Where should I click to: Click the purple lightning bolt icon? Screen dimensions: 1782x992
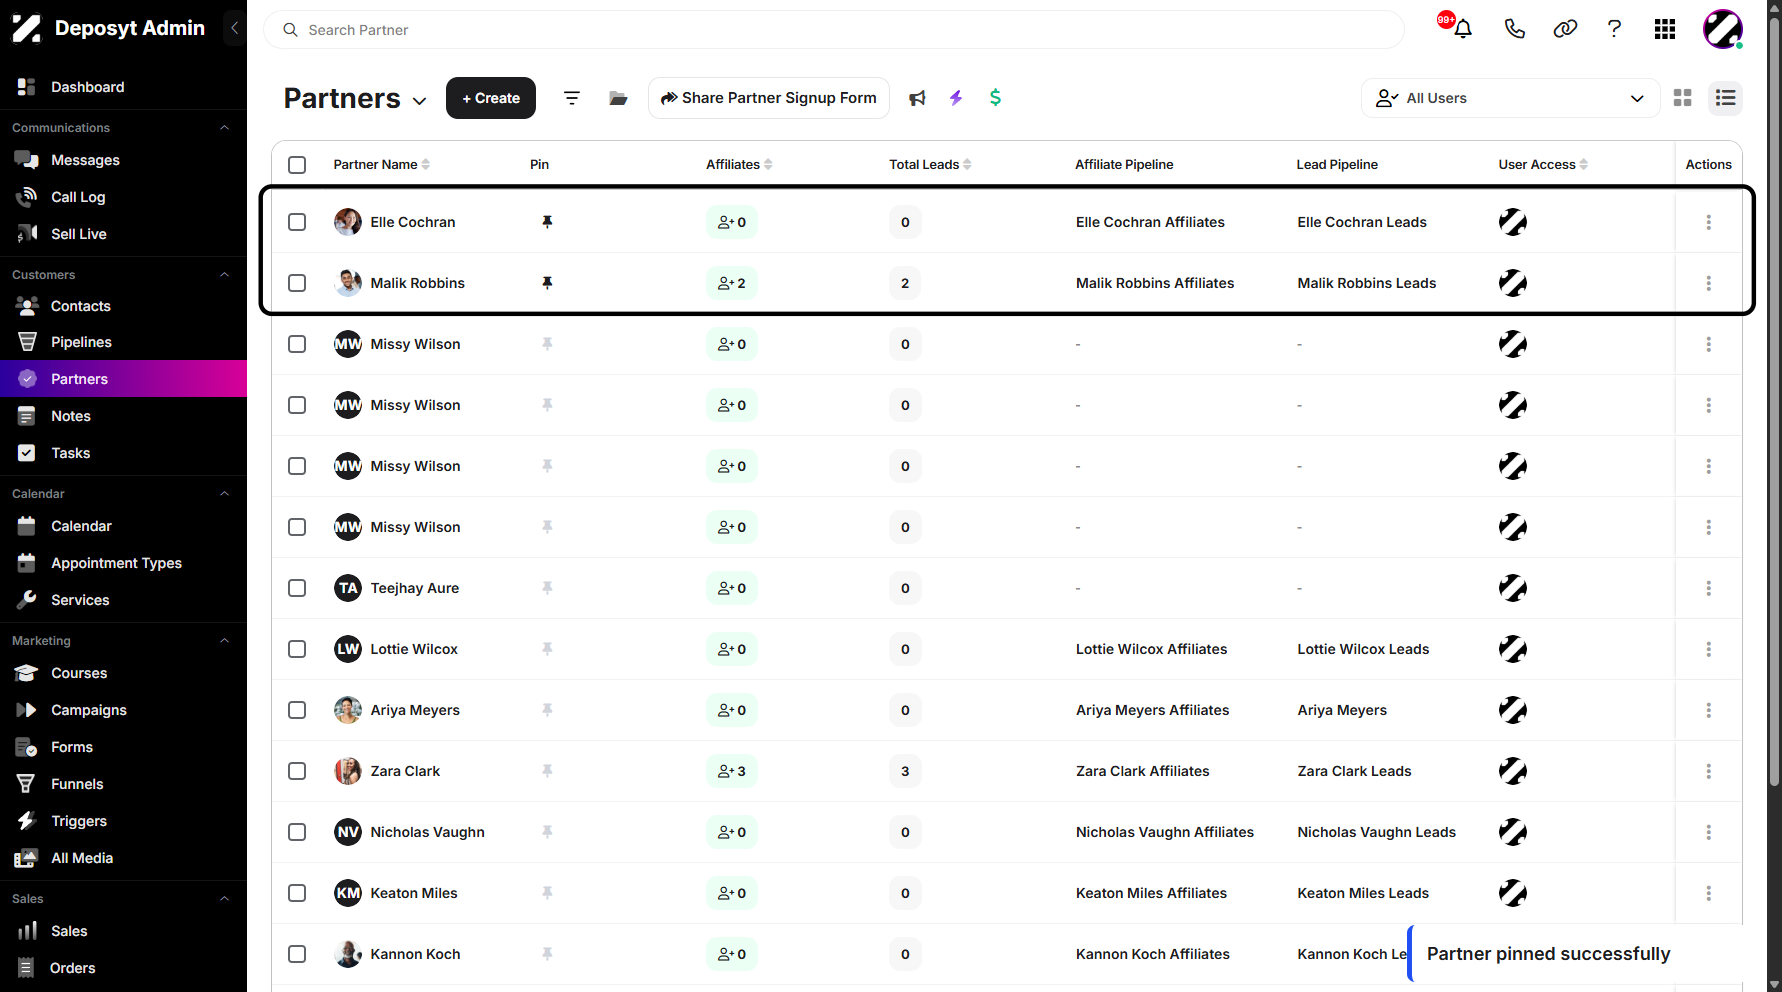(x=956, y=98)
